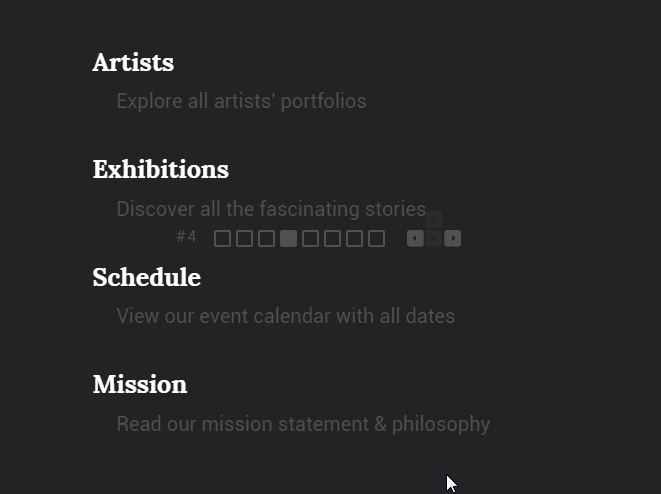The height and width of the screenshot is (494, 661).
Task: Open the Exhibitions heading link
Action: point(161,169)
